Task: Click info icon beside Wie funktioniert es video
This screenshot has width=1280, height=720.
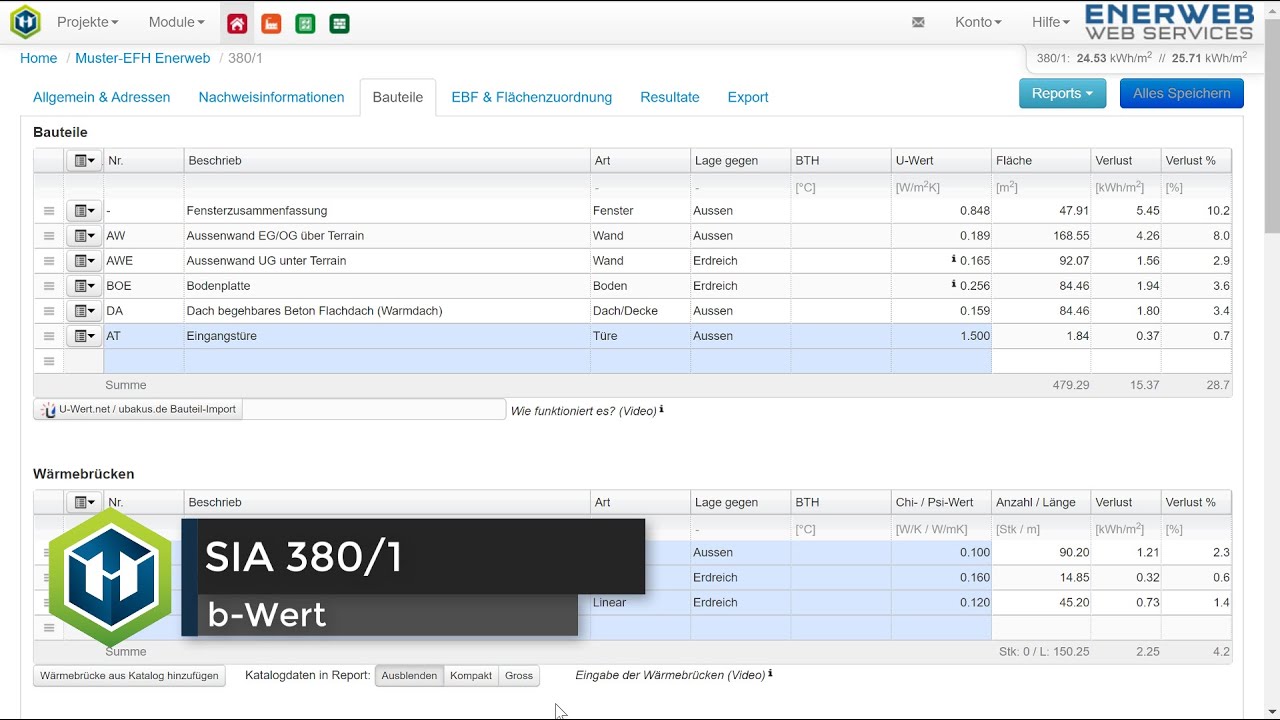Action: pyautogui.click(x=661, y=409)
